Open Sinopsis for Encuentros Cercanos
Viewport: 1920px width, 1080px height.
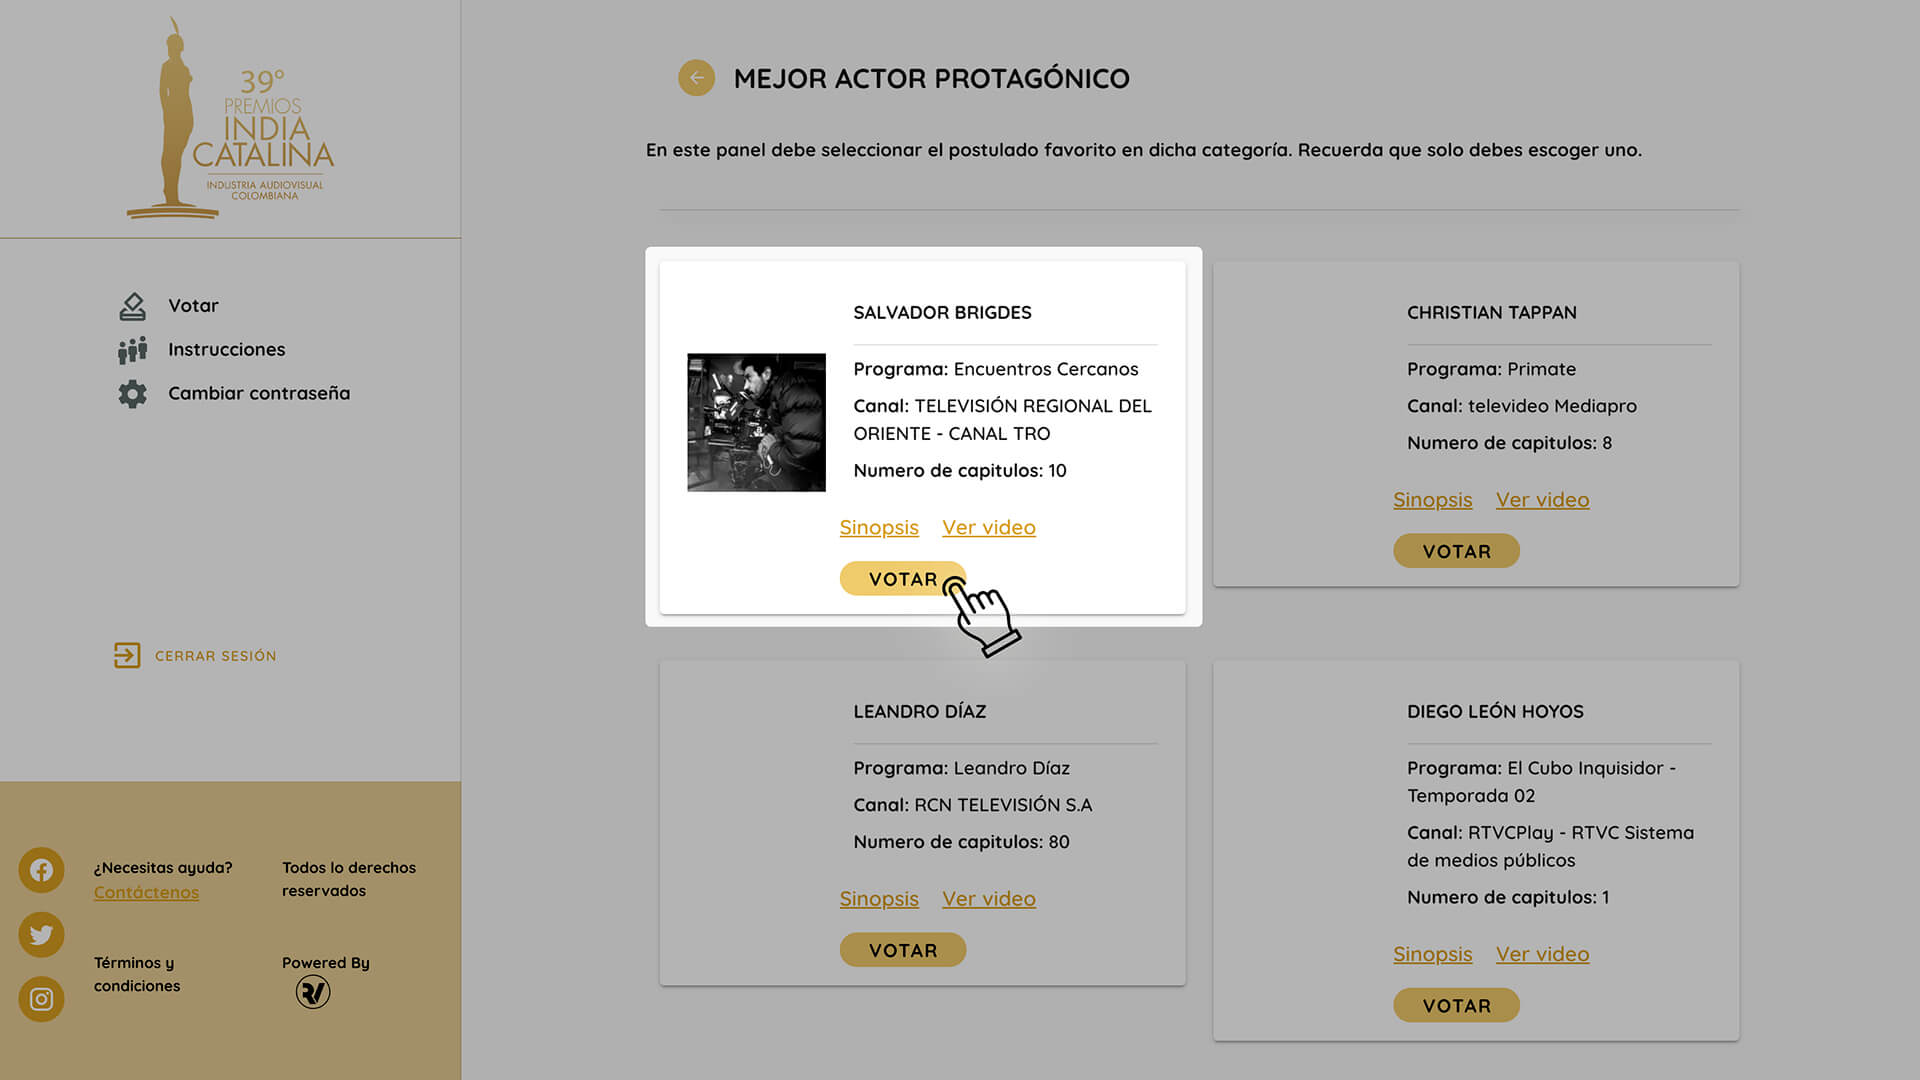point(878,528)
